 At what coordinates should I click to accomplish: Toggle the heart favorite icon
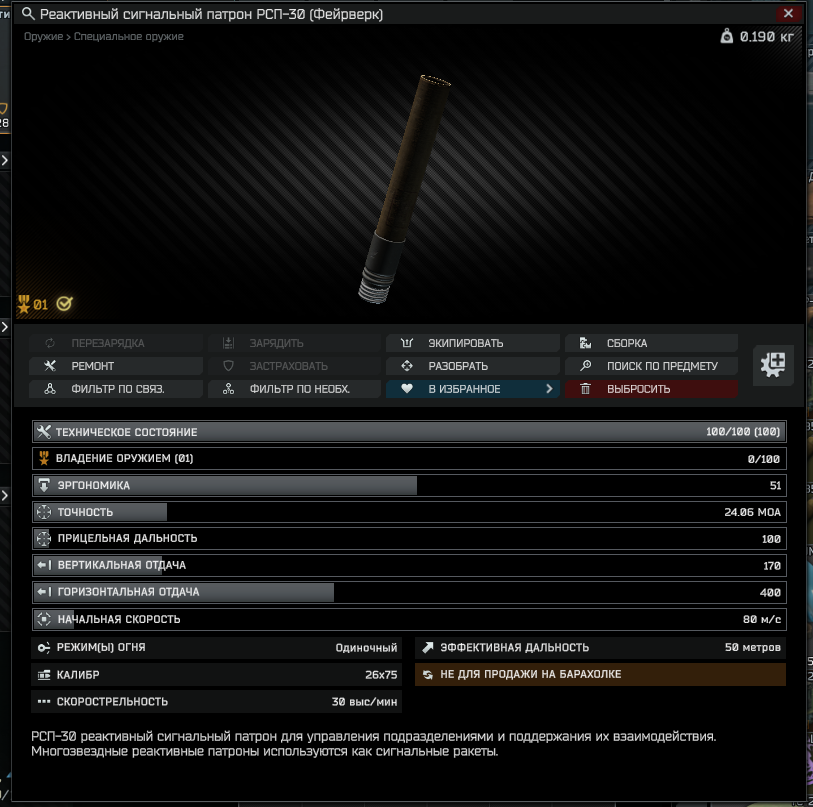[x=407, y=388]
